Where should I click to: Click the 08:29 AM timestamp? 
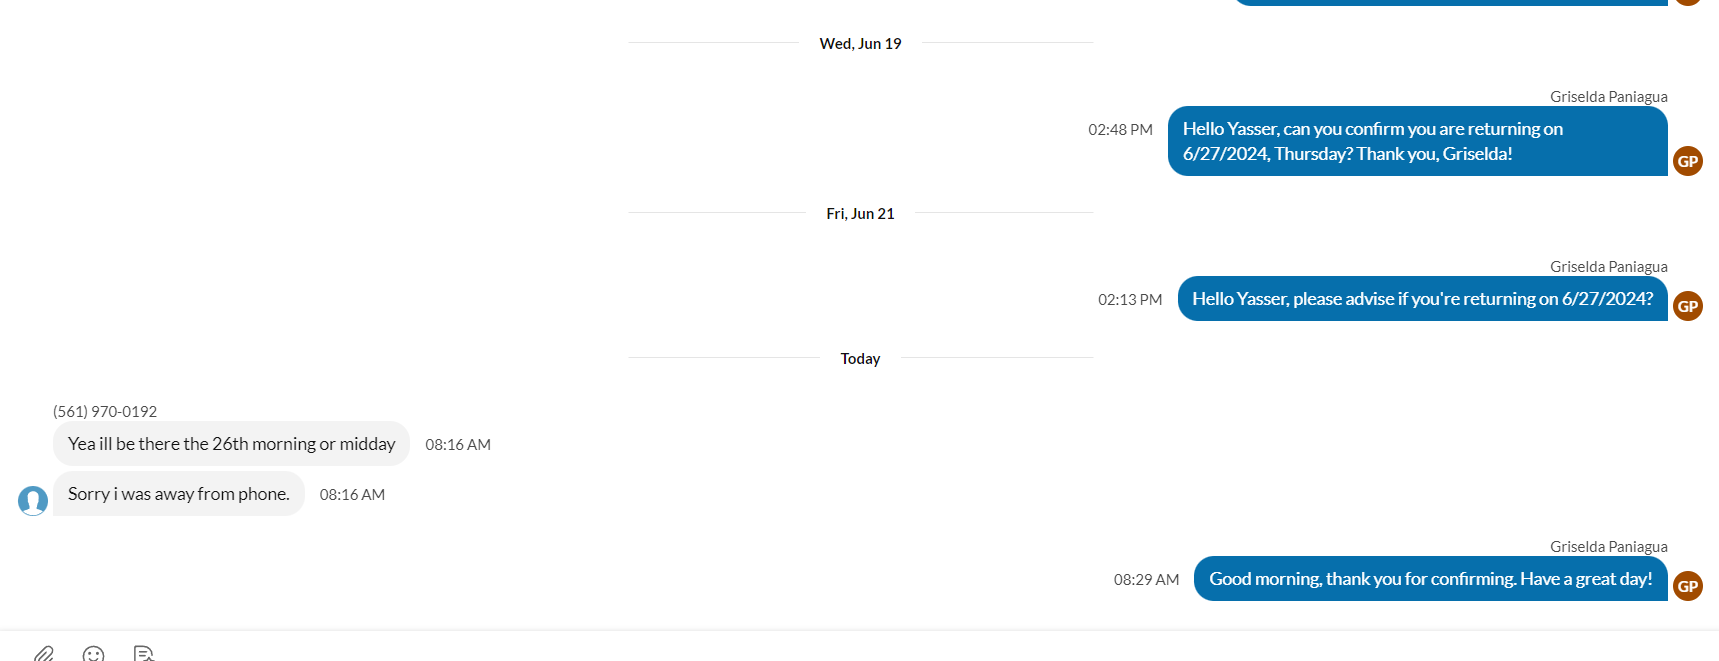[x=1146, y=579]
